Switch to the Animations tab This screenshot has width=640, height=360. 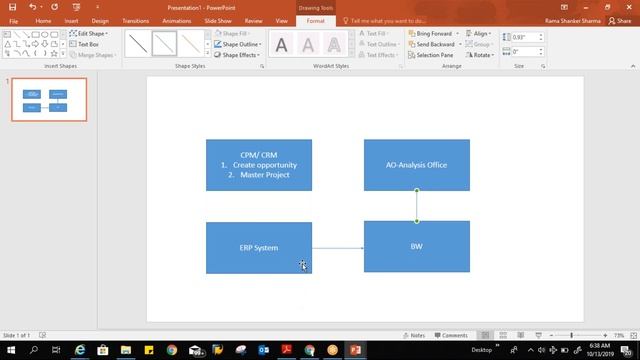(x=177, y=21)
